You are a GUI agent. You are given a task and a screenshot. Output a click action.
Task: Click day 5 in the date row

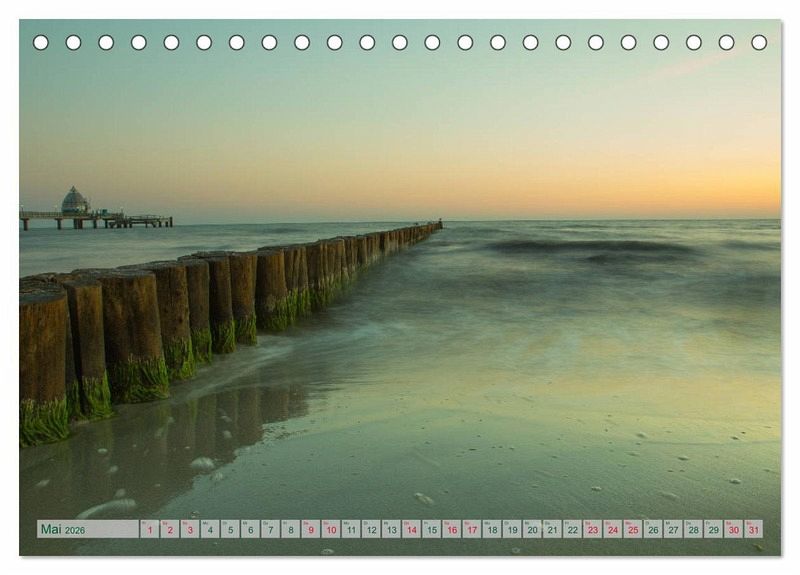tap(230, 529)
